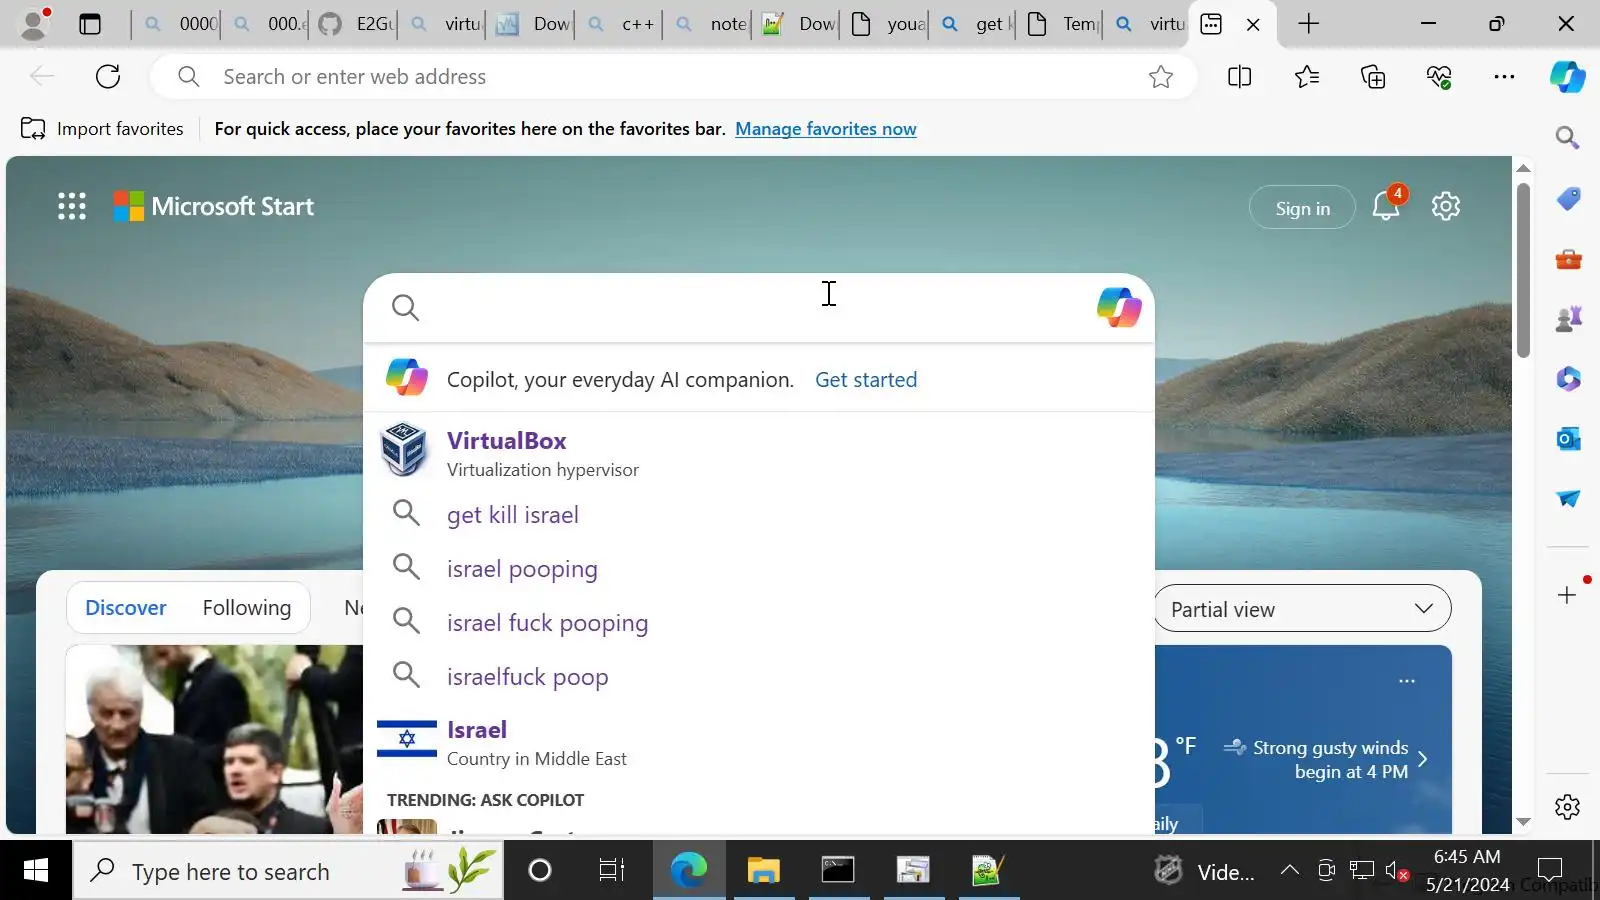Open taskbar volume icon

click(1398, 871)
